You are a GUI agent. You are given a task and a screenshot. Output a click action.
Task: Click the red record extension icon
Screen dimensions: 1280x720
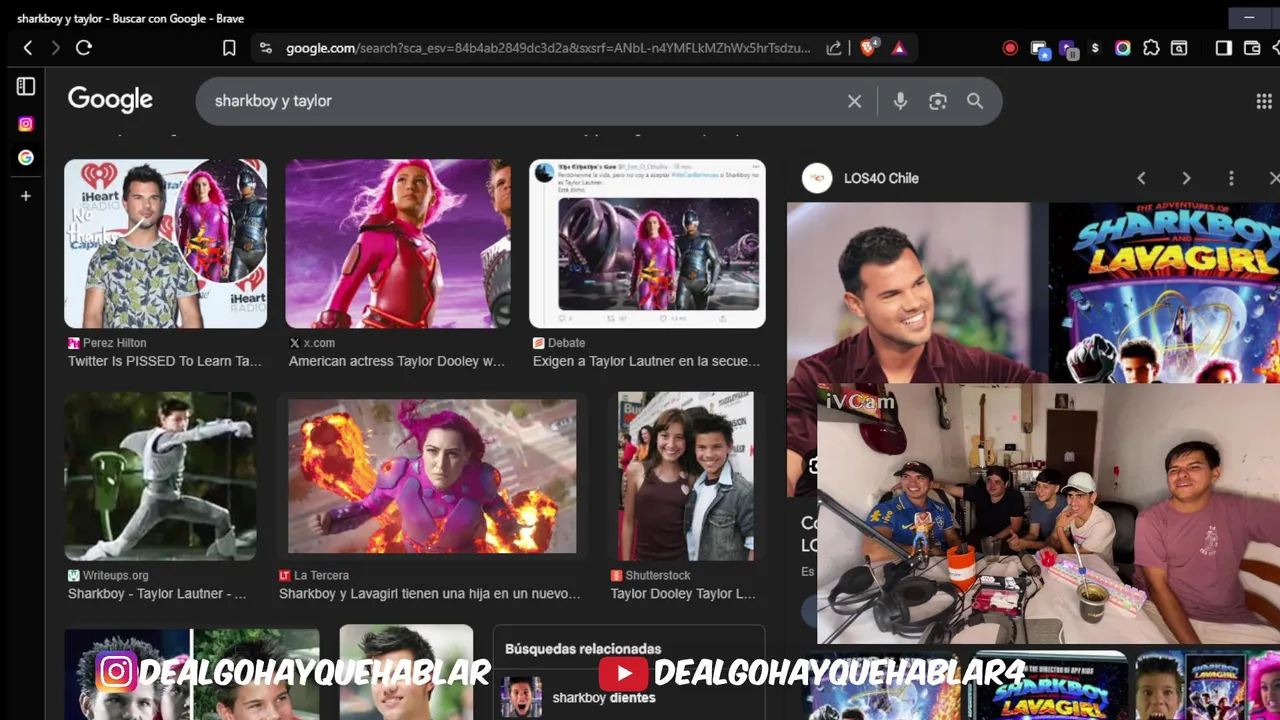(x=1010, y=48)
